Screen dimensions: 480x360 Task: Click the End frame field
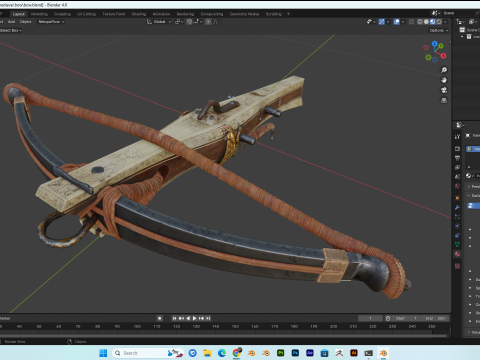pyautogui.click(x=435, y=318)
